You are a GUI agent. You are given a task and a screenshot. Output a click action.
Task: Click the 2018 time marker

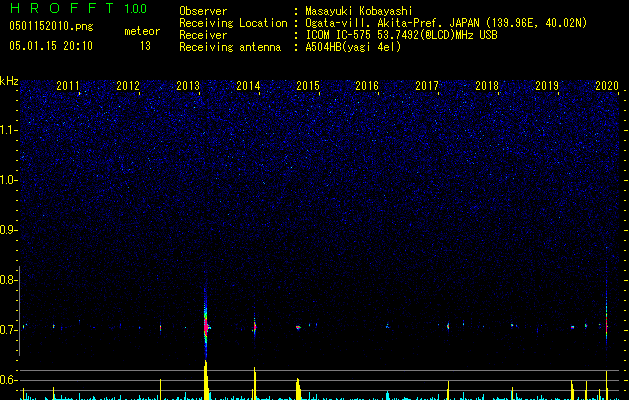click(x=487, y=86)
